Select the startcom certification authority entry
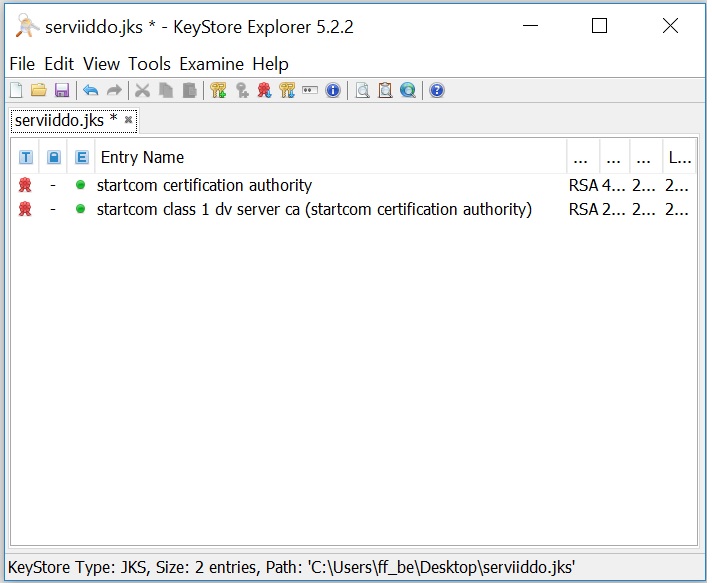 pyautogui.click(x=204, y=185)
